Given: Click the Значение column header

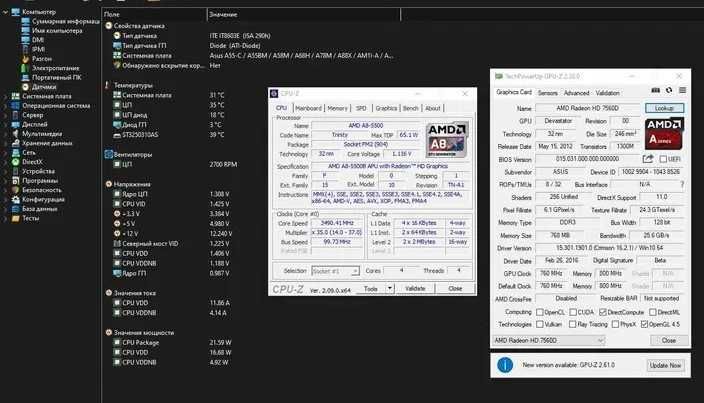Looking at the screenshot, I should pyautogui.click(x=304, y=14).
